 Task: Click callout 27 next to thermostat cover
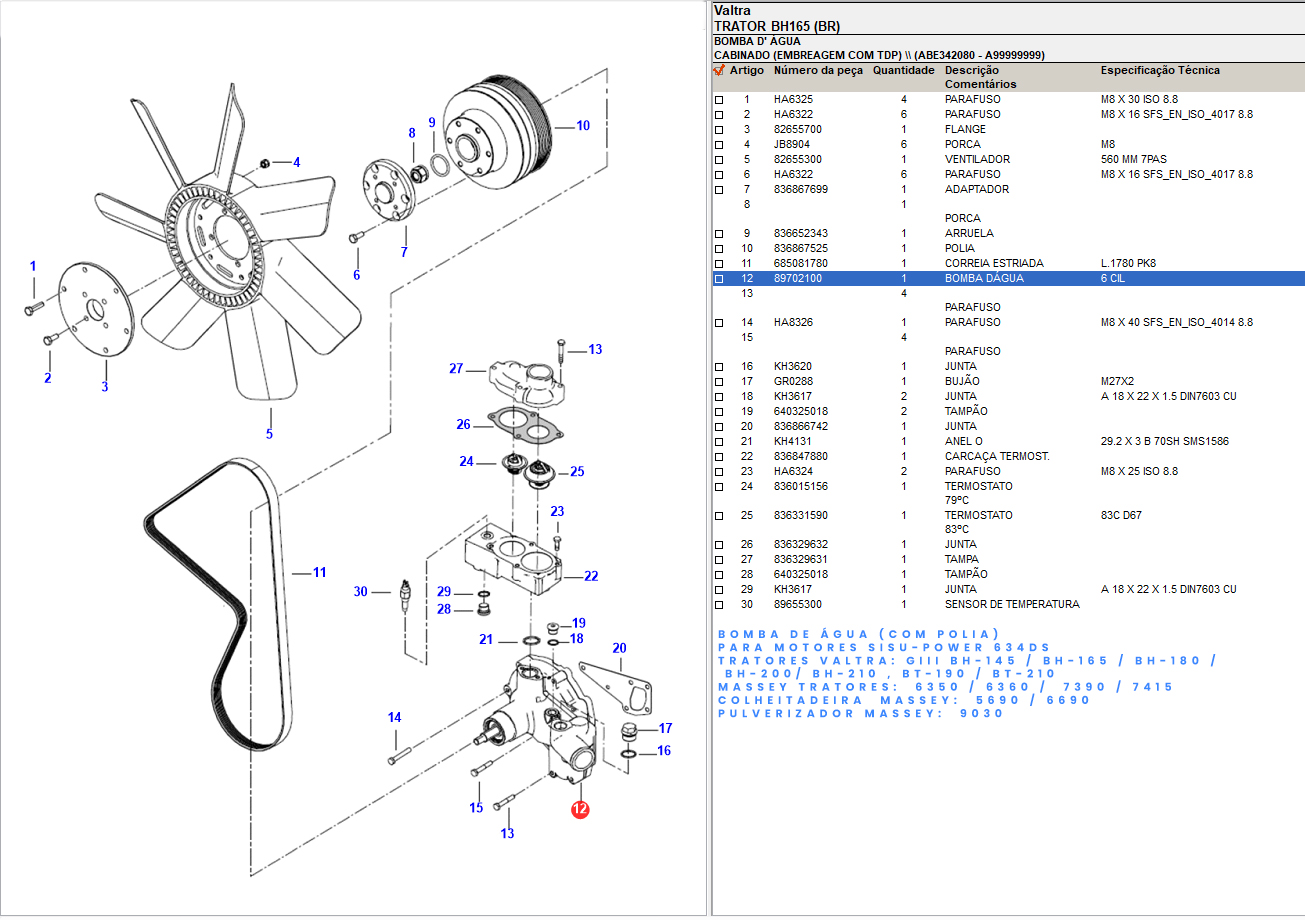(456, 369)
